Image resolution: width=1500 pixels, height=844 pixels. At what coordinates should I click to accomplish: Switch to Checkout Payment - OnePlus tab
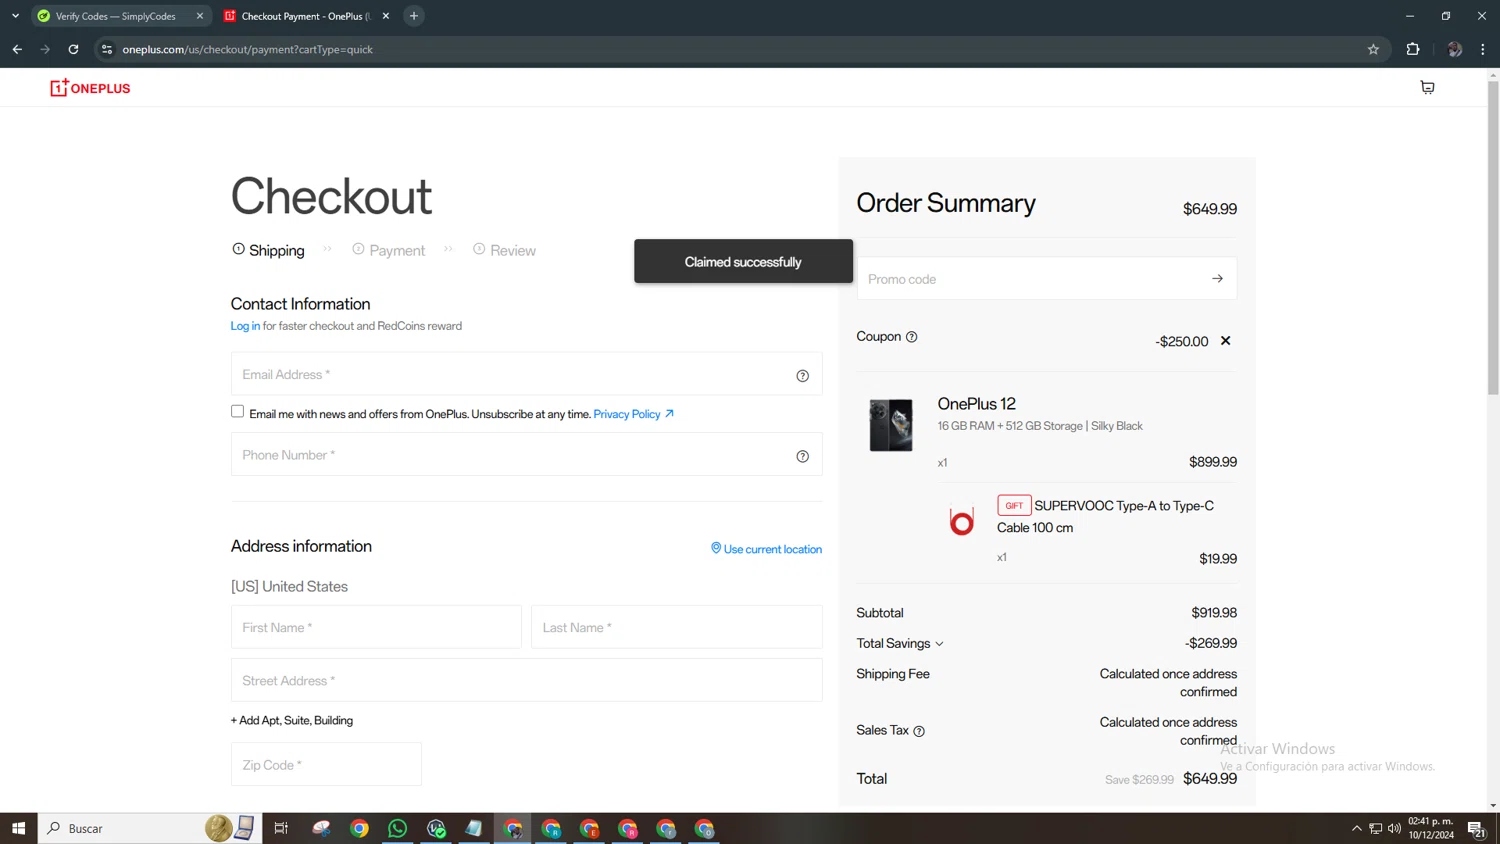[305, 16]
